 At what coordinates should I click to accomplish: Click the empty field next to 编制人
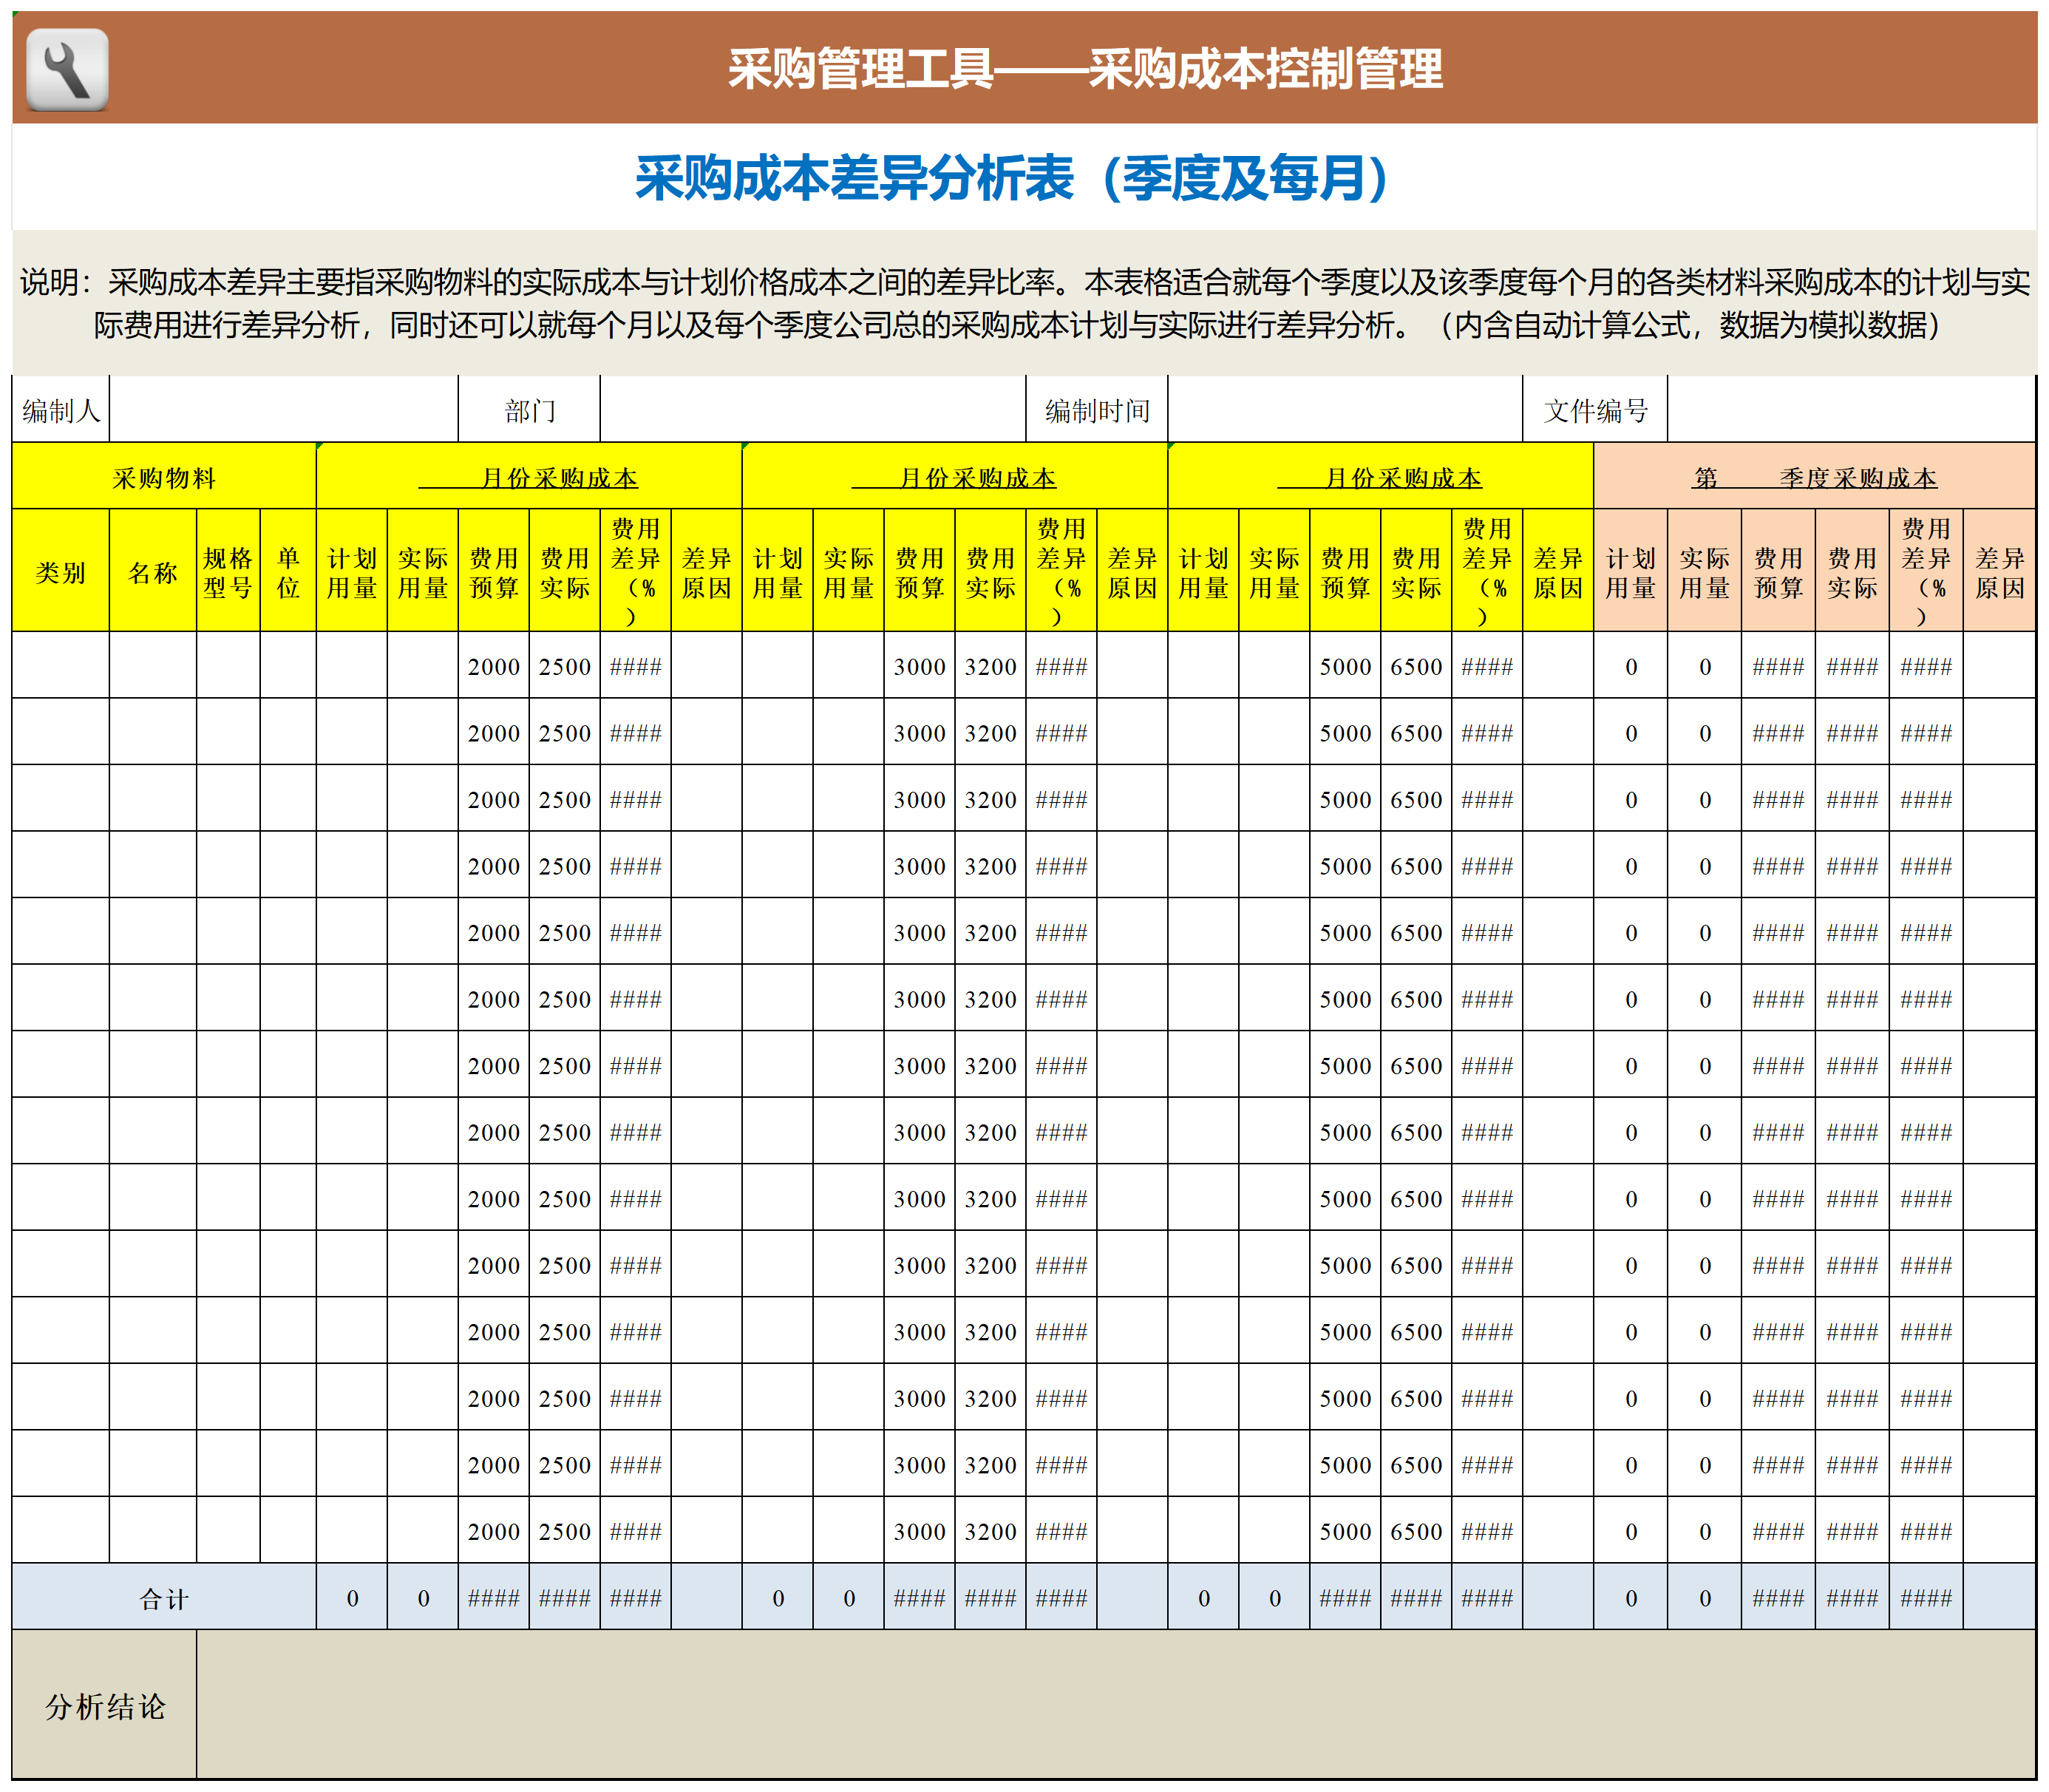click(283, 410)
